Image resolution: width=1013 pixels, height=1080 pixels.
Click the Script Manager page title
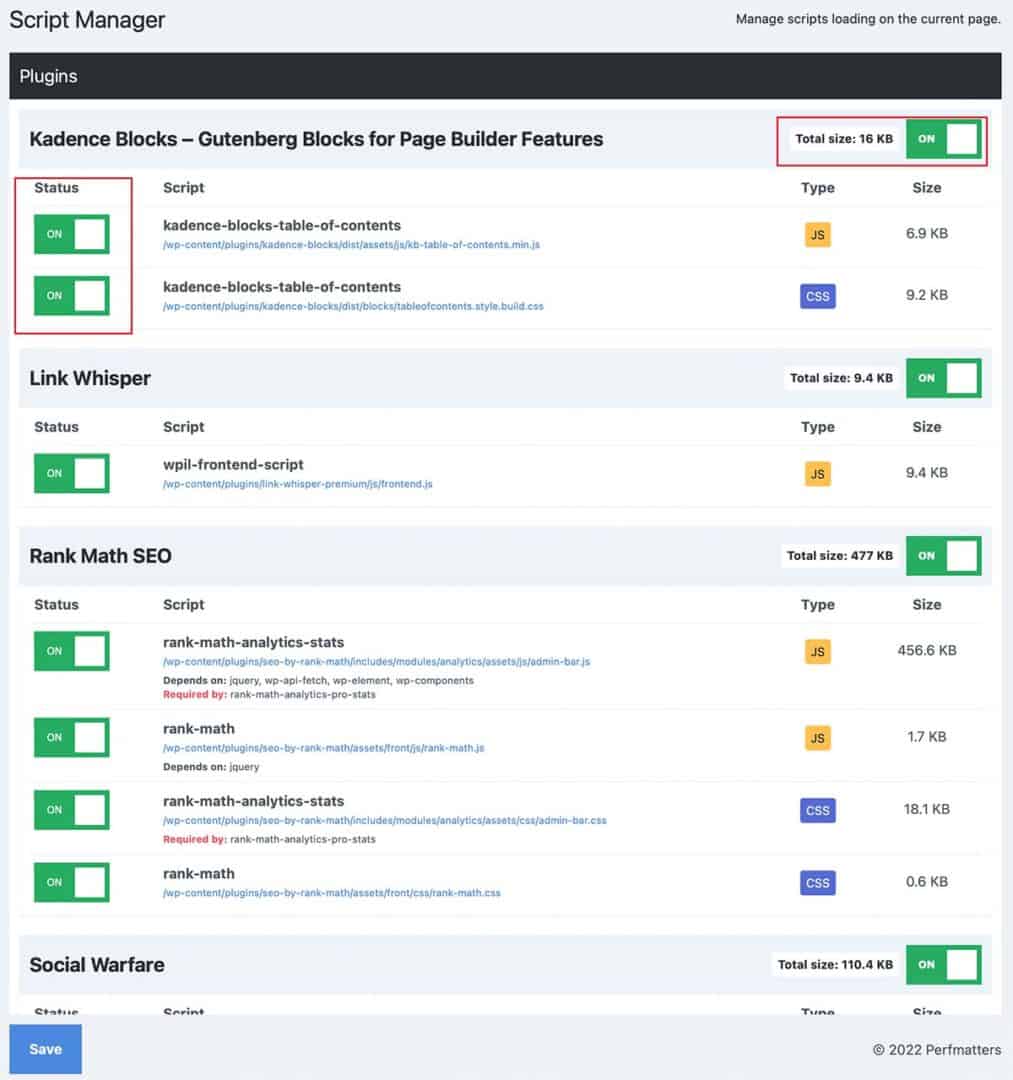pyautogui.click(x=87, y=20)
